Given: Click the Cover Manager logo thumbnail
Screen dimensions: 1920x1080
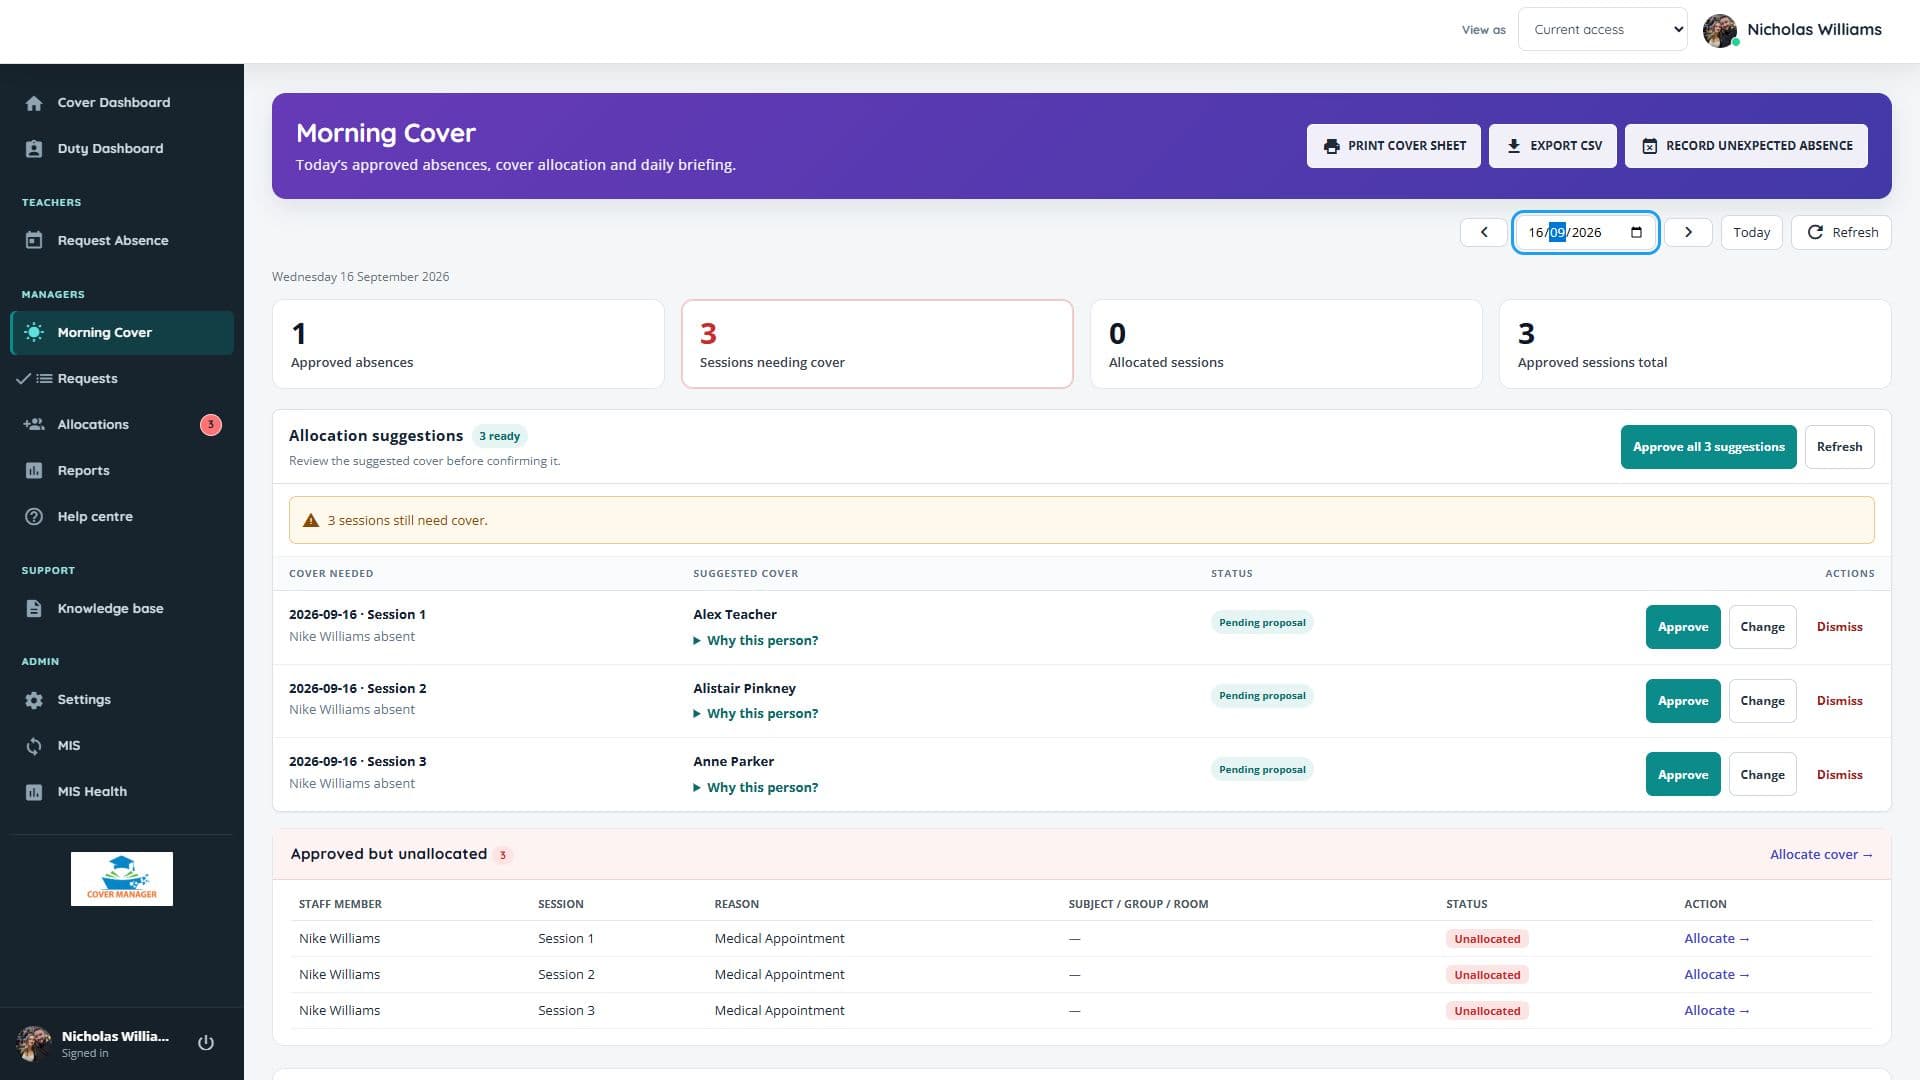Looking at the screenshot, I should pos(122,879).
